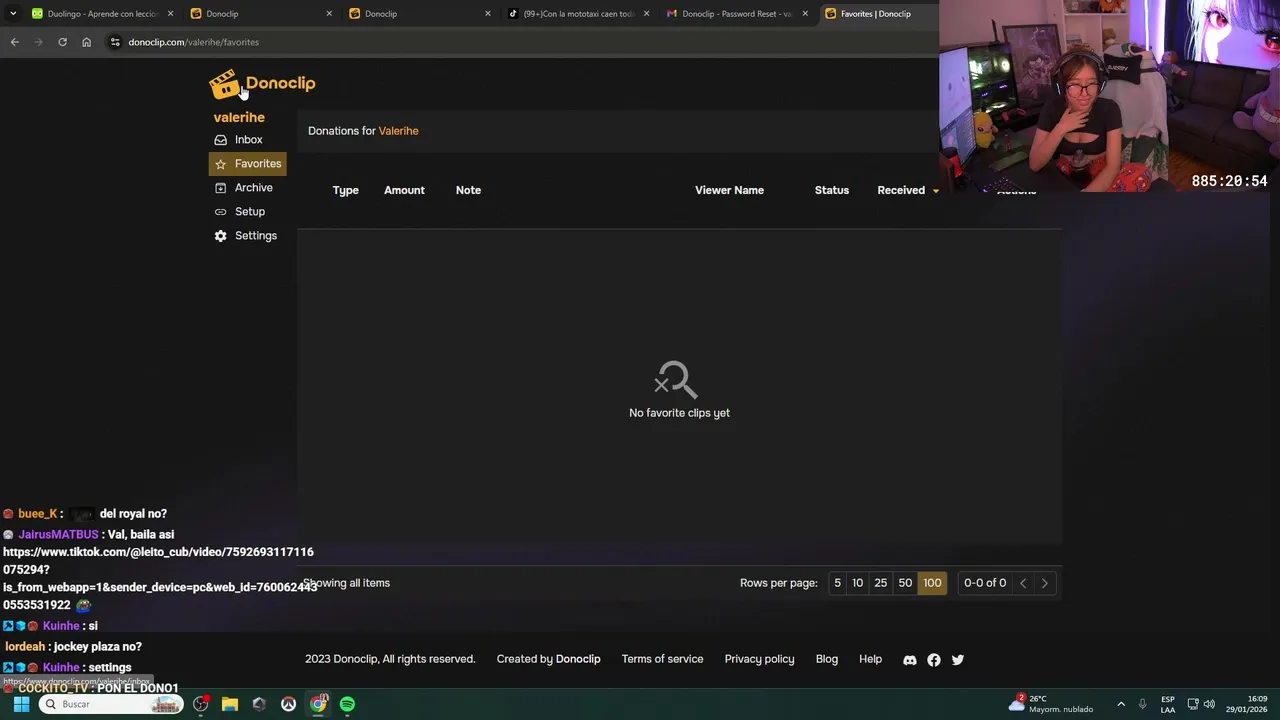Sort by the Type column header
Screen dimensions: 1280x720
click(345, 190)
